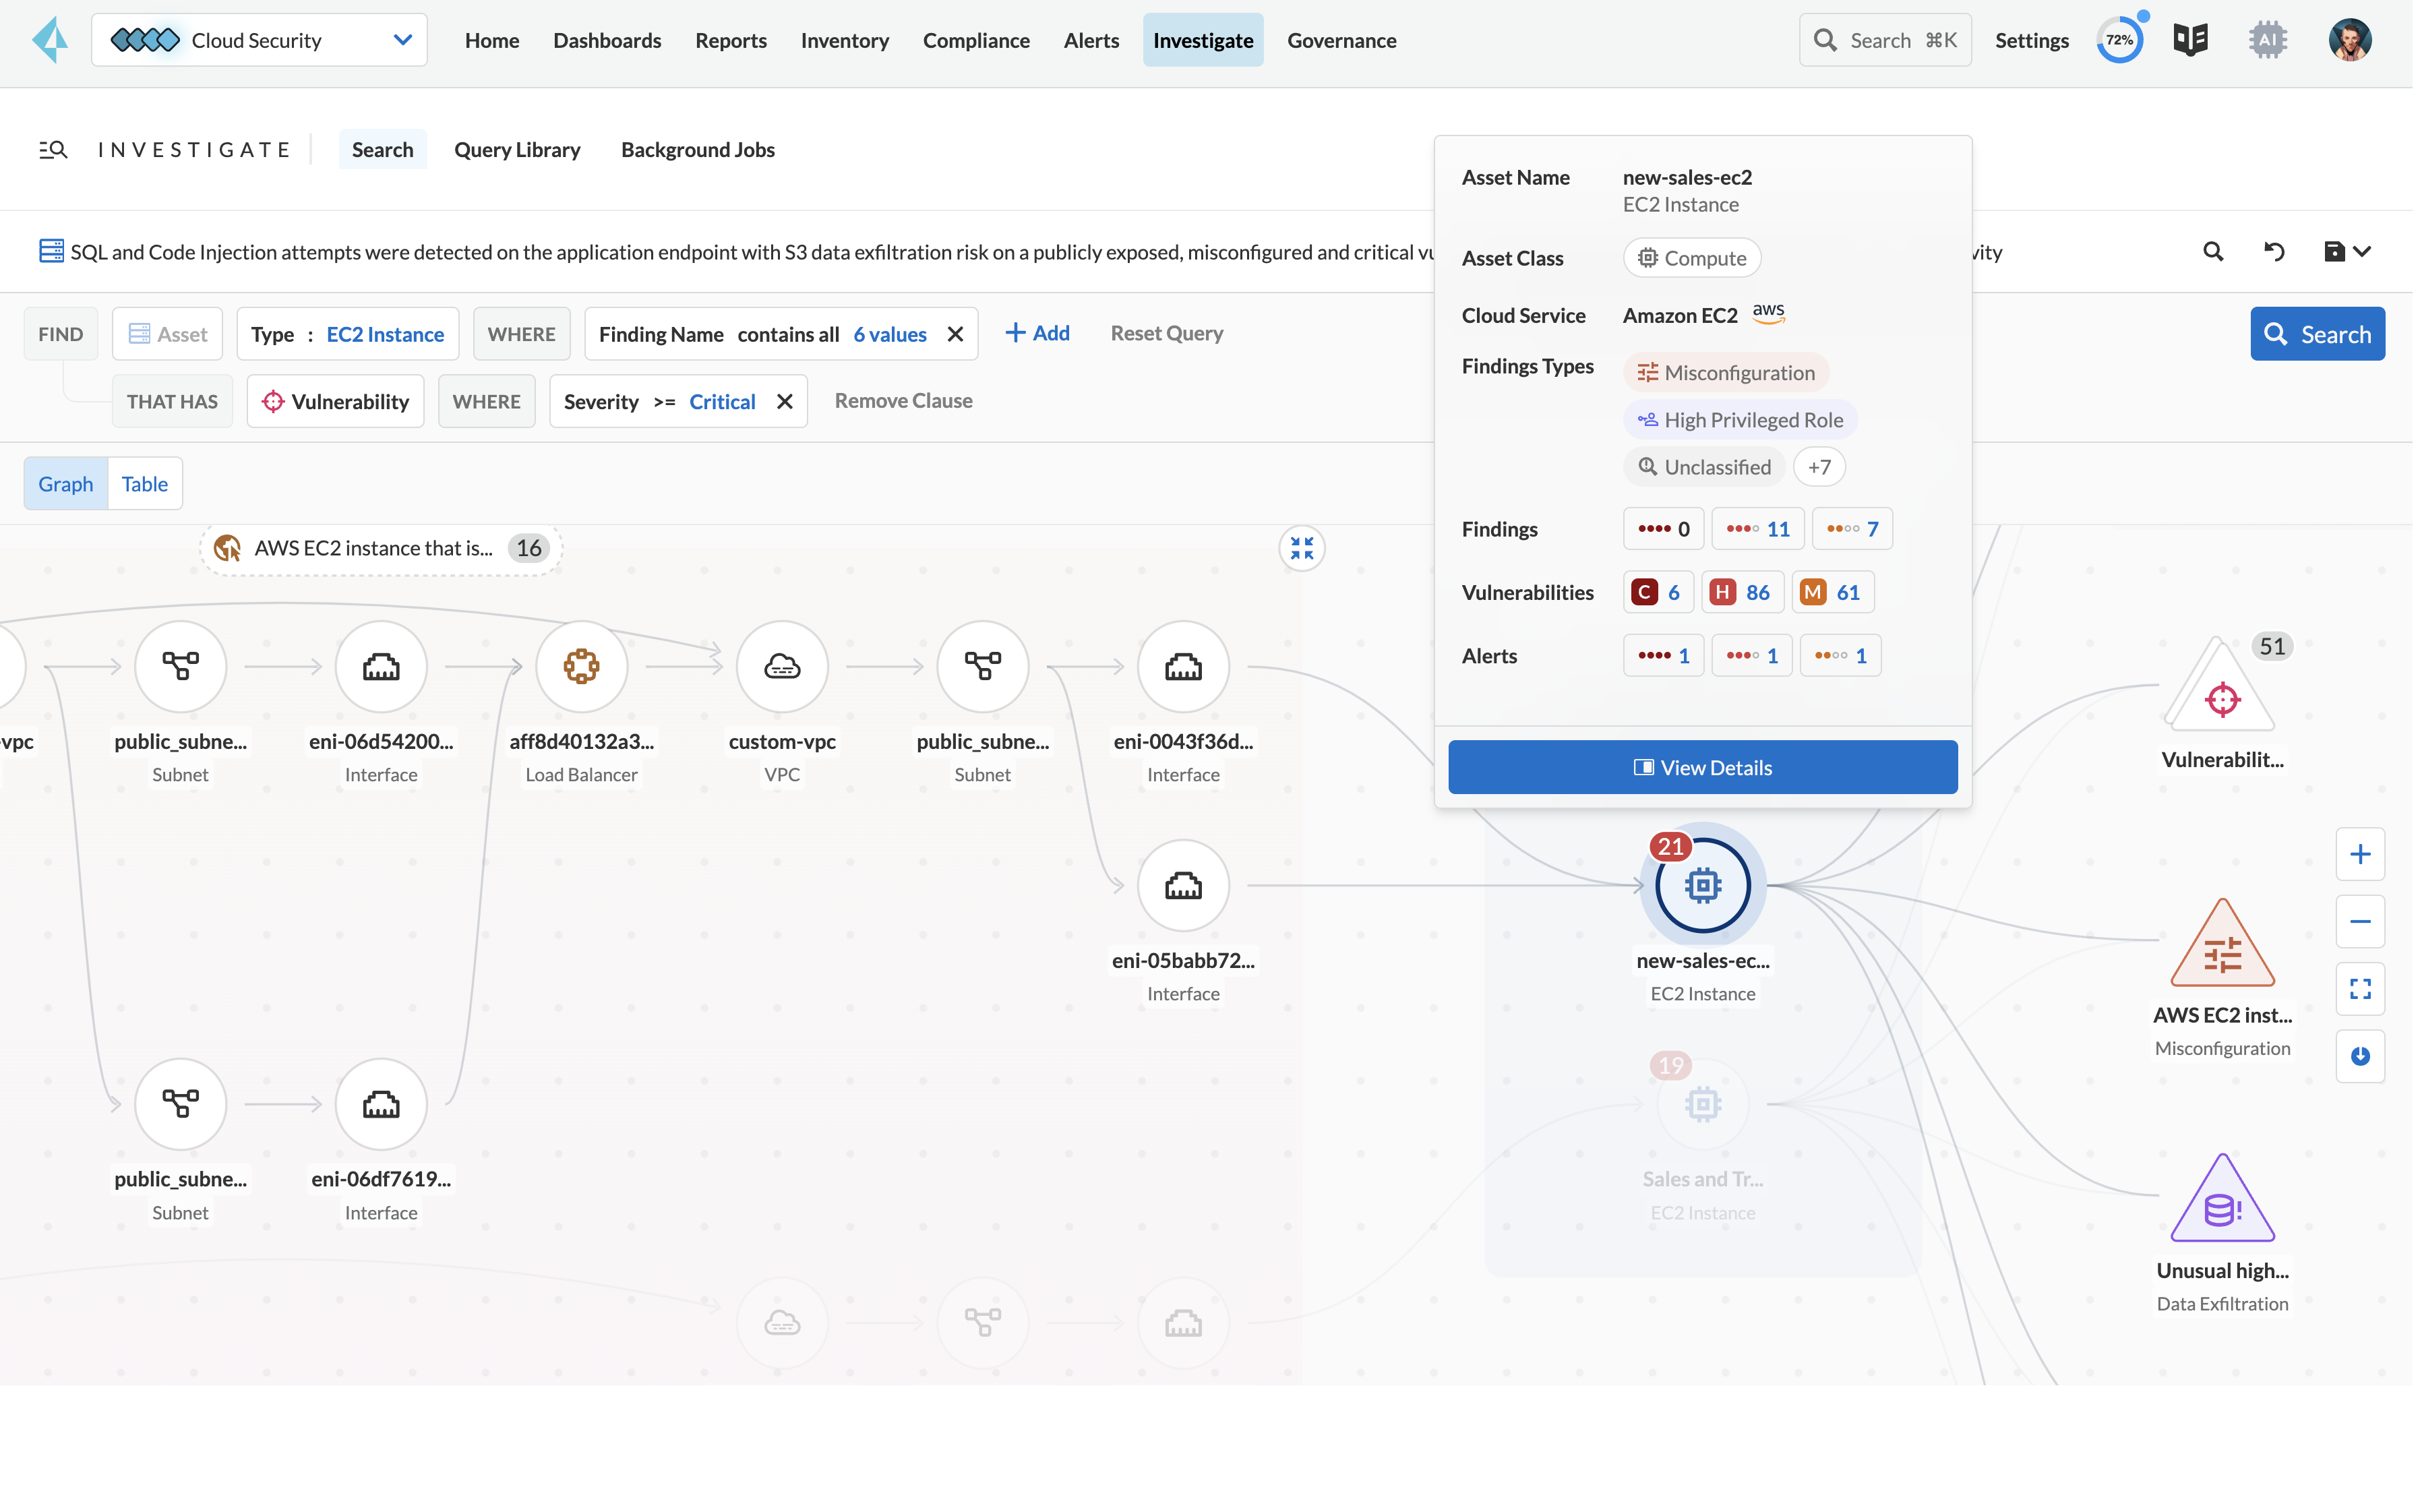
Task: Zoom out of the graph with minus button
Action: 2360,921
